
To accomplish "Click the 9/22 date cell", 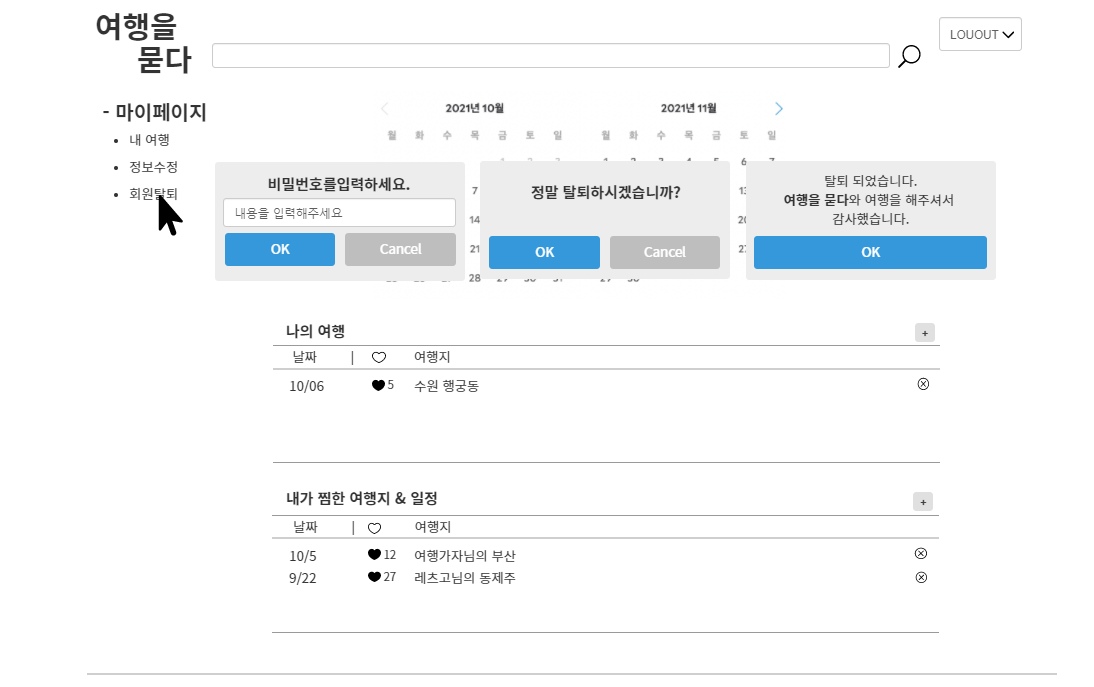I will tap(303, 579).
